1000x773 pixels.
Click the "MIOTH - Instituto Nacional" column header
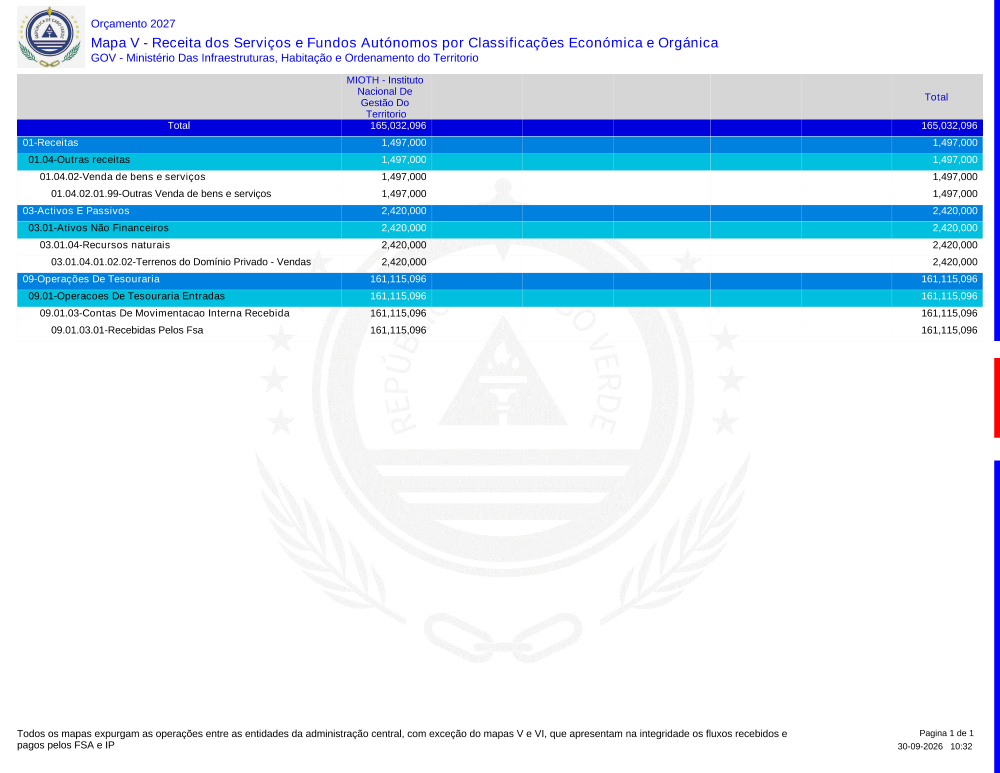tap(385, 97)
